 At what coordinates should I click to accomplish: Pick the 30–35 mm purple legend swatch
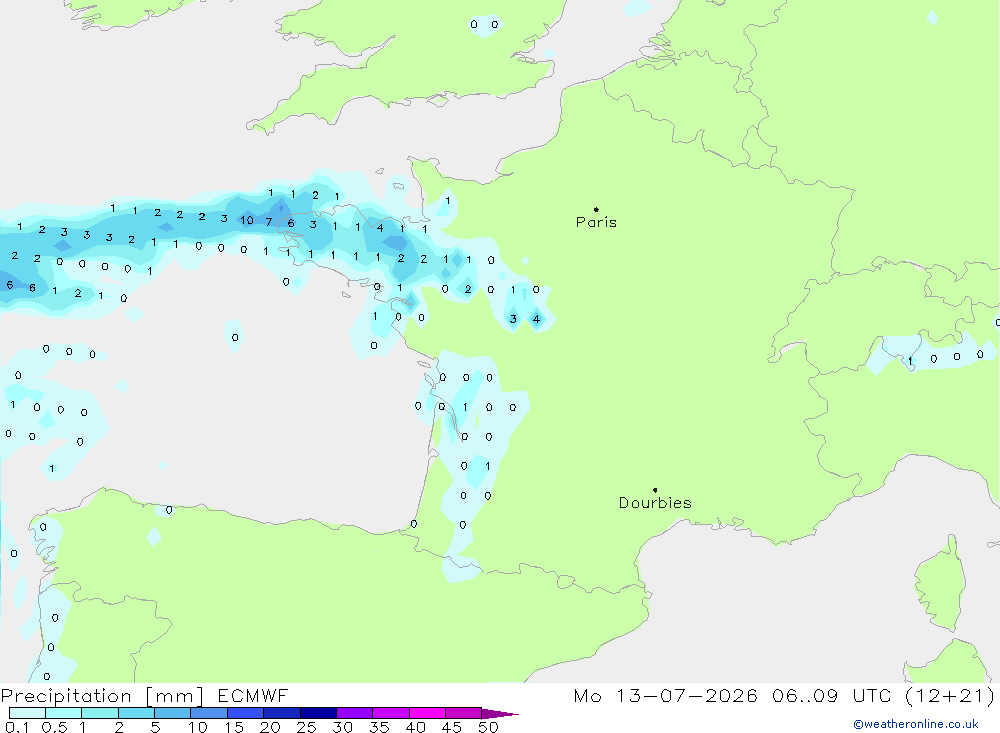(355, 713)
